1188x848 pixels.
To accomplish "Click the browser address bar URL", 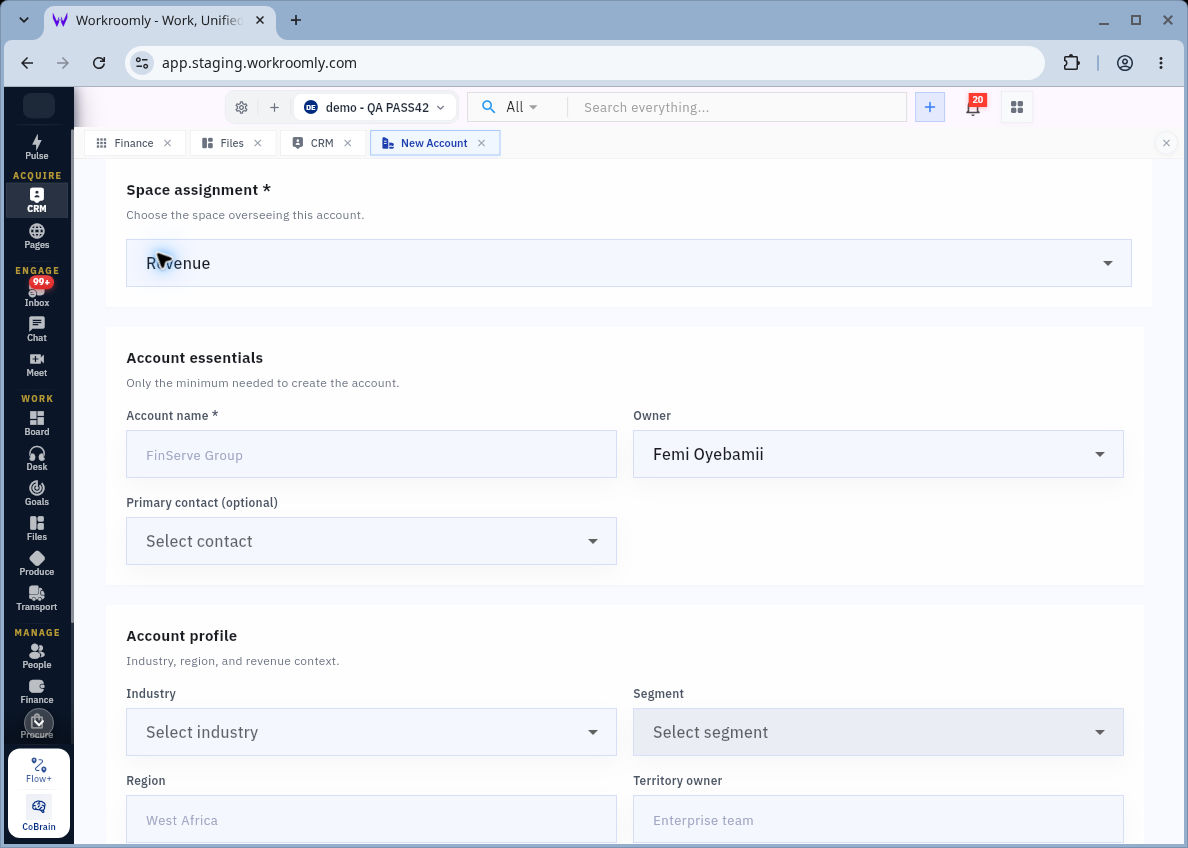I will point(259,63).
